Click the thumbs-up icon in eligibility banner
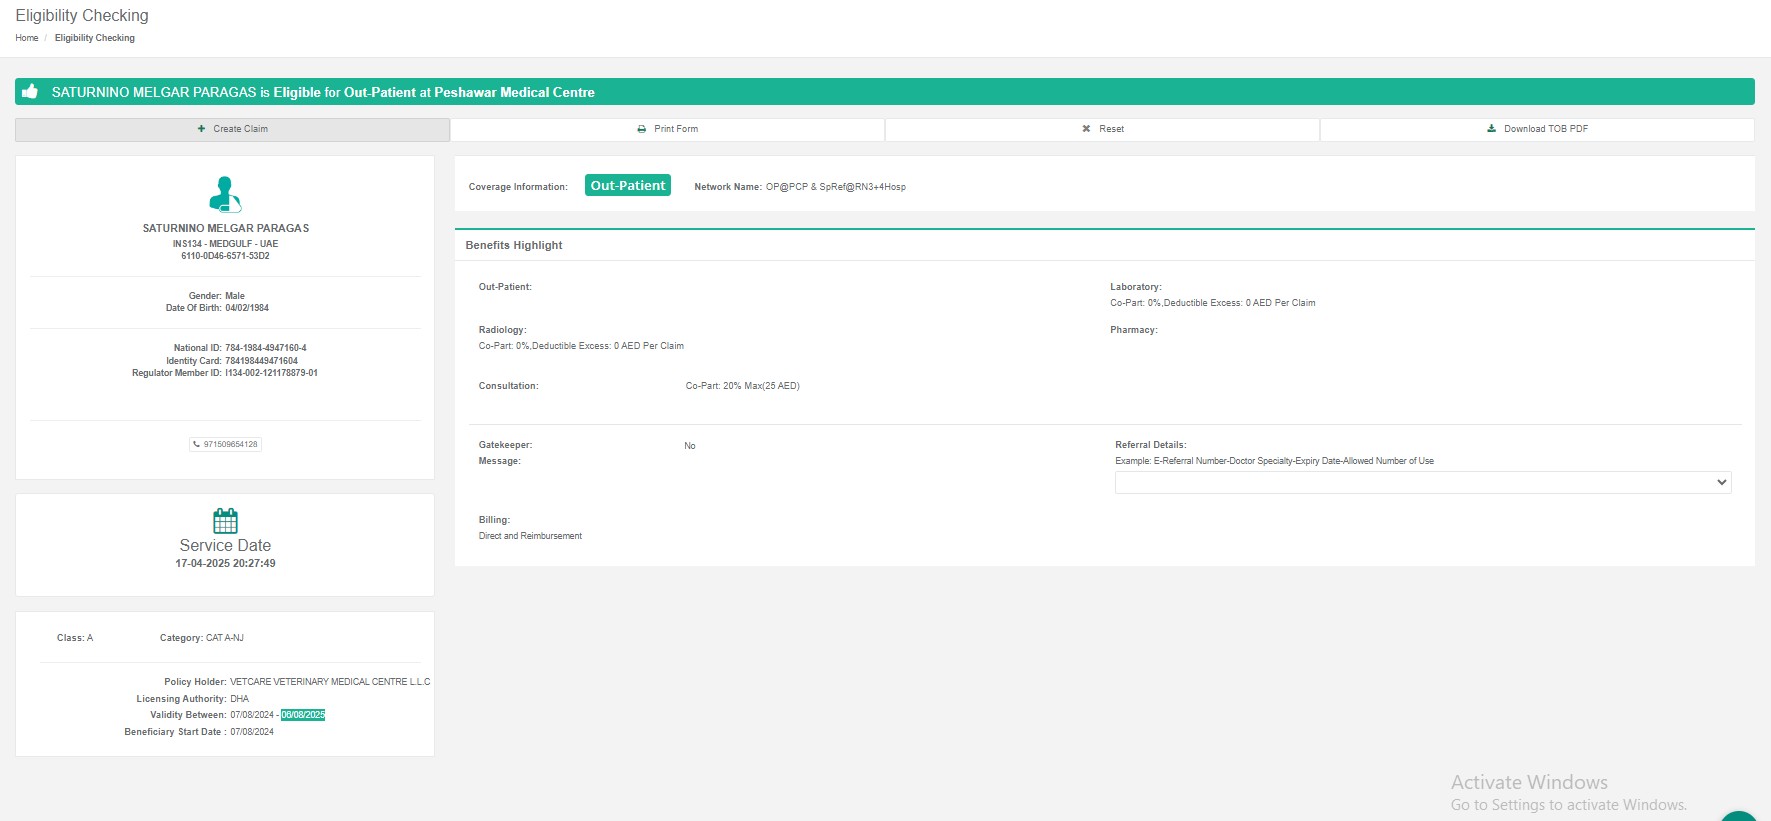Viewport: 1771px width, 821px height. (x=30, y=91)
